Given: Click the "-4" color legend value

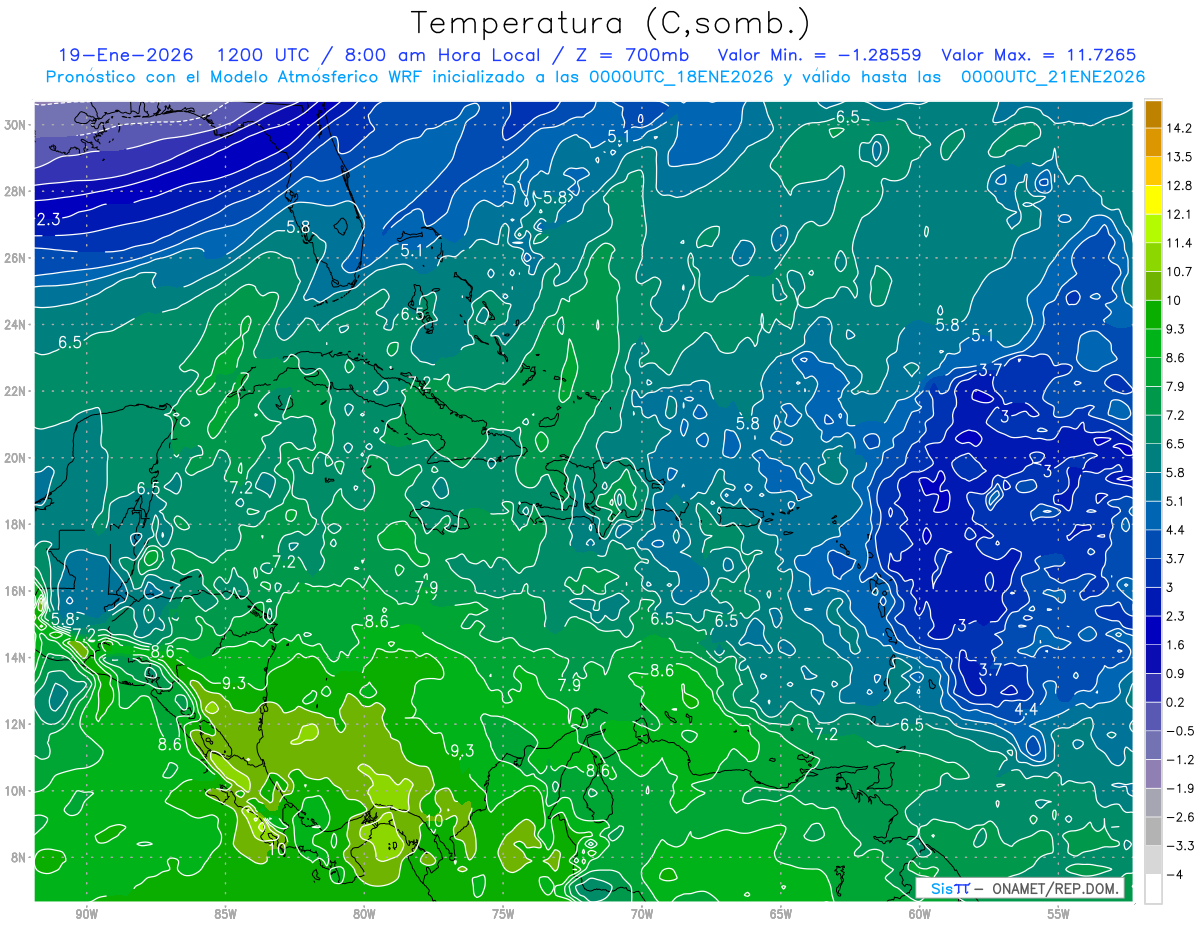Looking at the screenshot, I should pos(1176,875).
